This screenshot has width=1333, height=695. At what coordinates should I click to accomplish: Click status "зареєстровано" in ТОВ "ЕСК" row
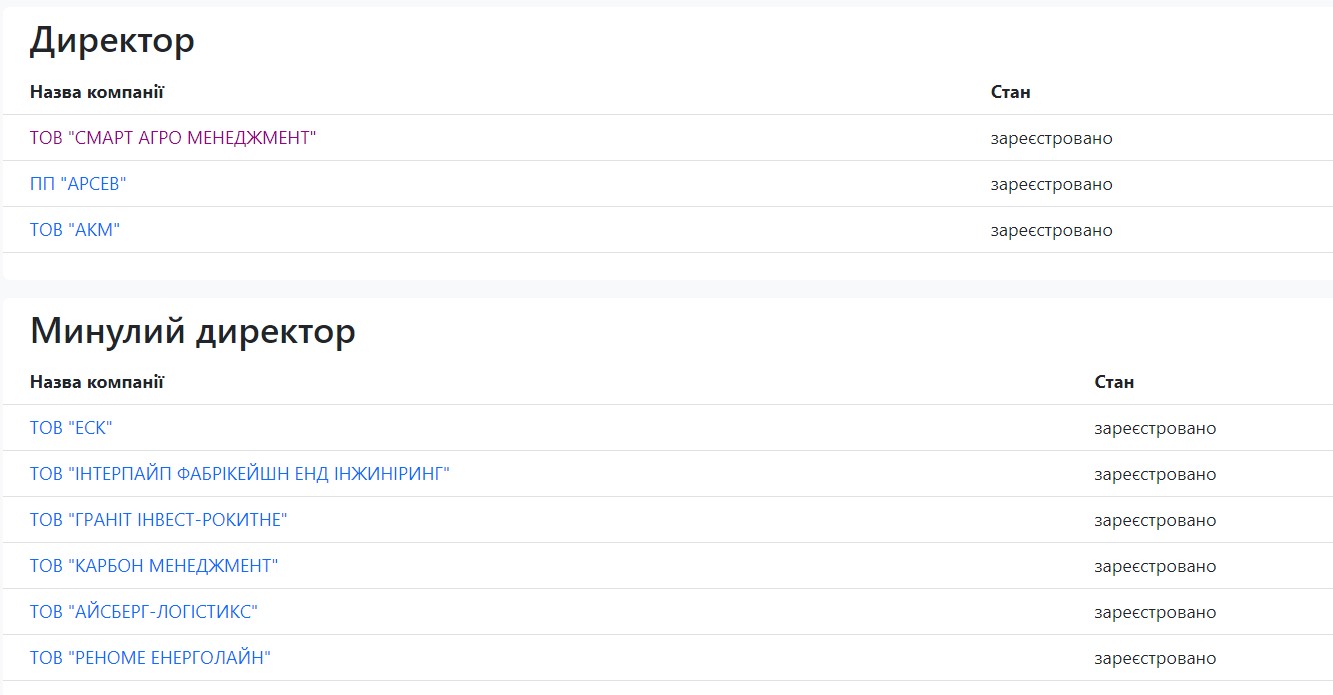tap(1155, 428)
